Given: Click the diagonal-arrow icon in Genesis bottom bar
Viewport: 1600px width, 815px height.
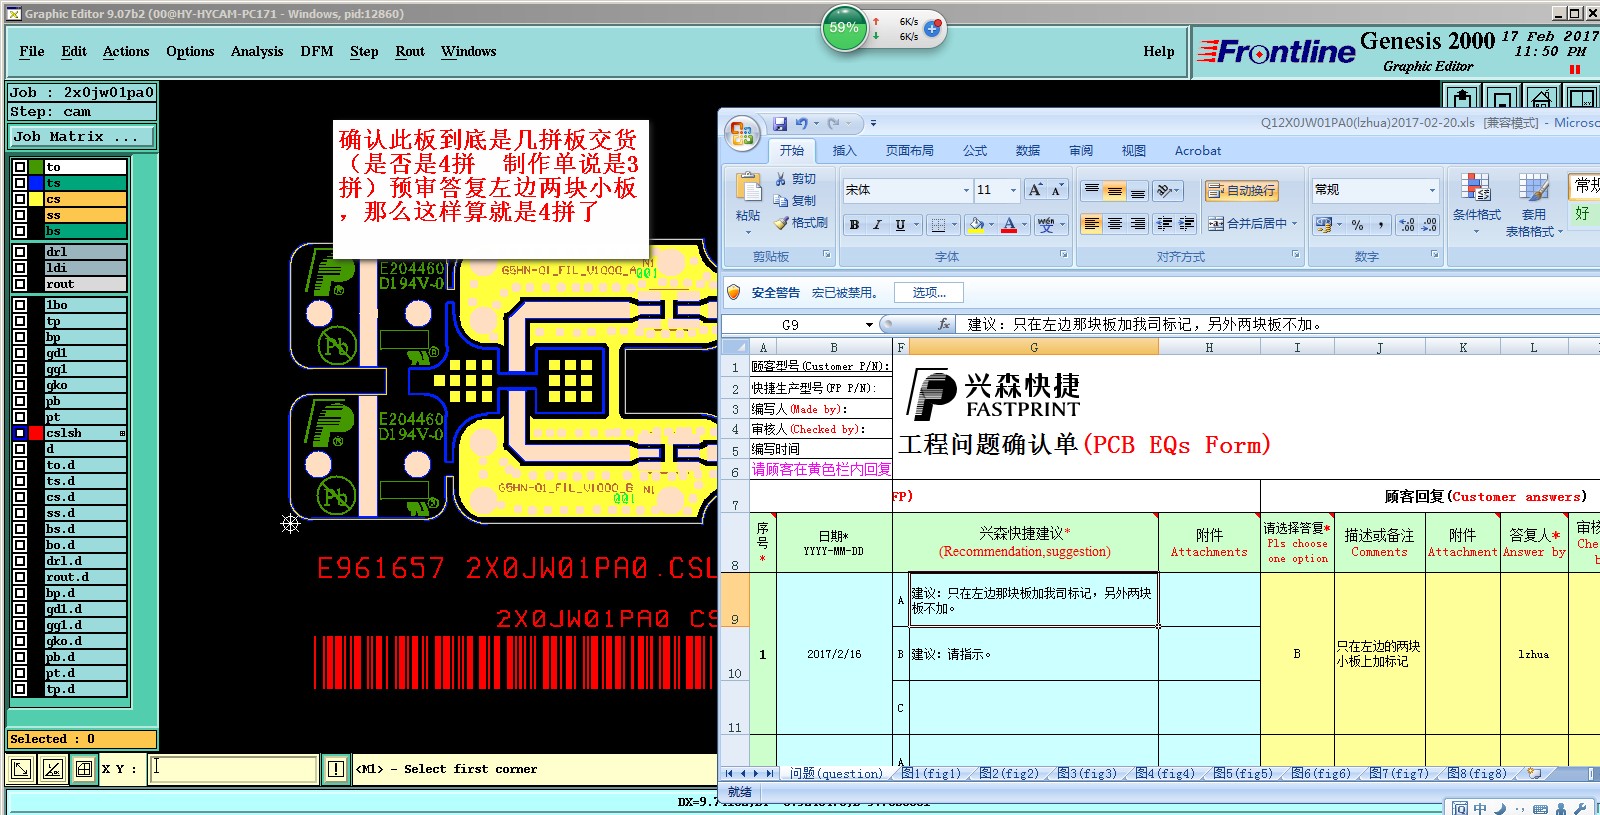Looking at the screenshot, I should click(21, 769).
